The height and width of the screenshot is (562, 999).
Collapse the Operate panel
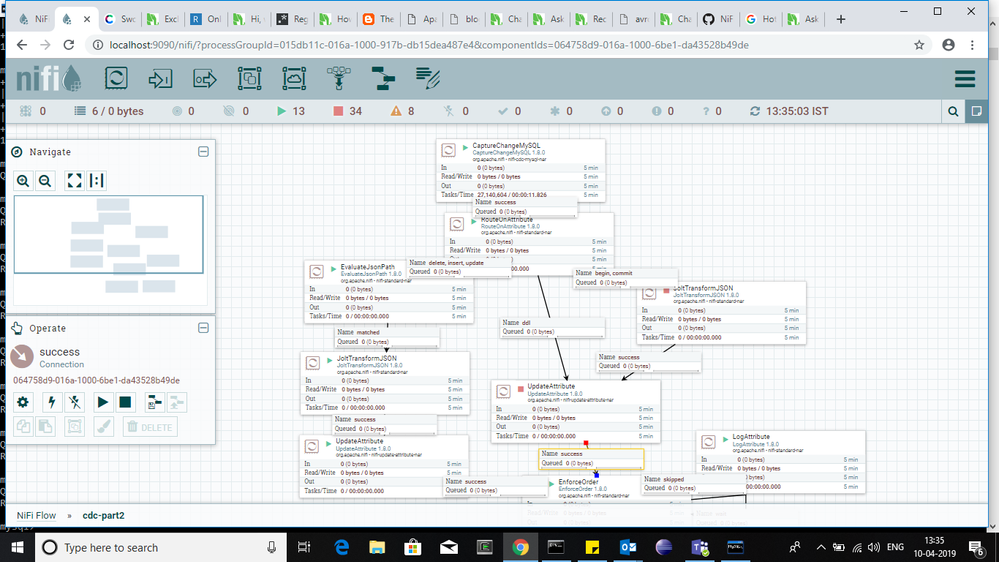coord(203,327)
